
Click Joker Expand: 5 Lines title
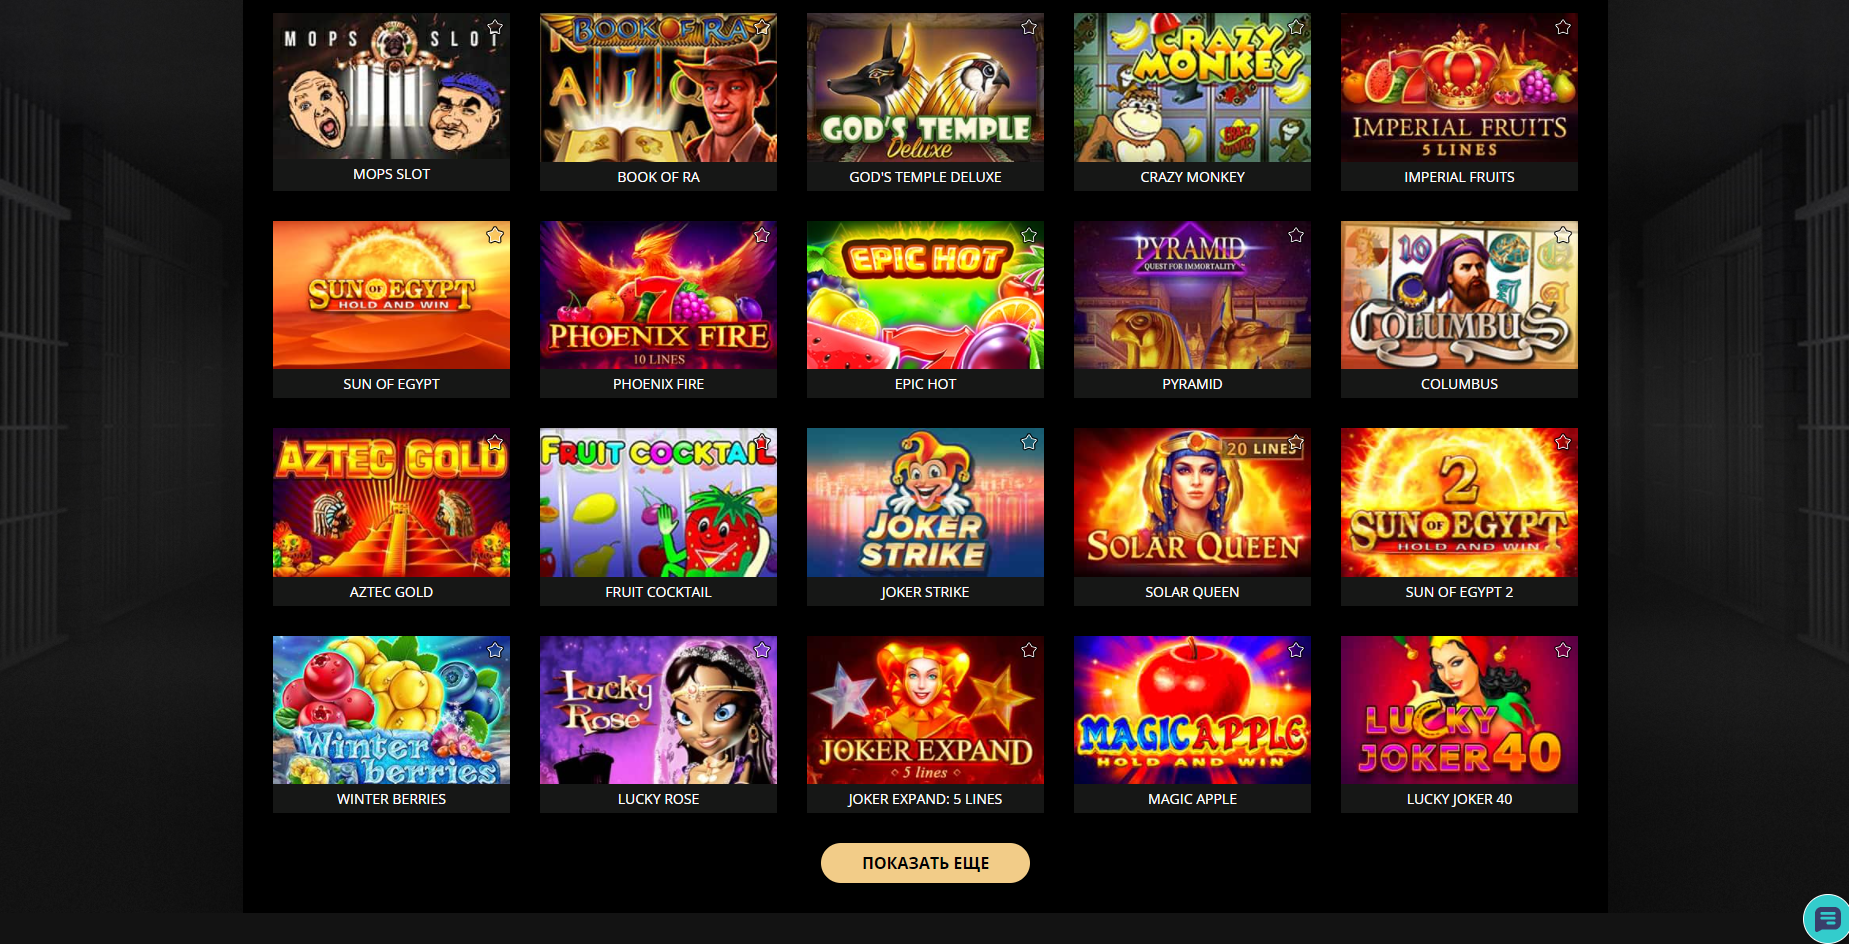coord(925,799)
